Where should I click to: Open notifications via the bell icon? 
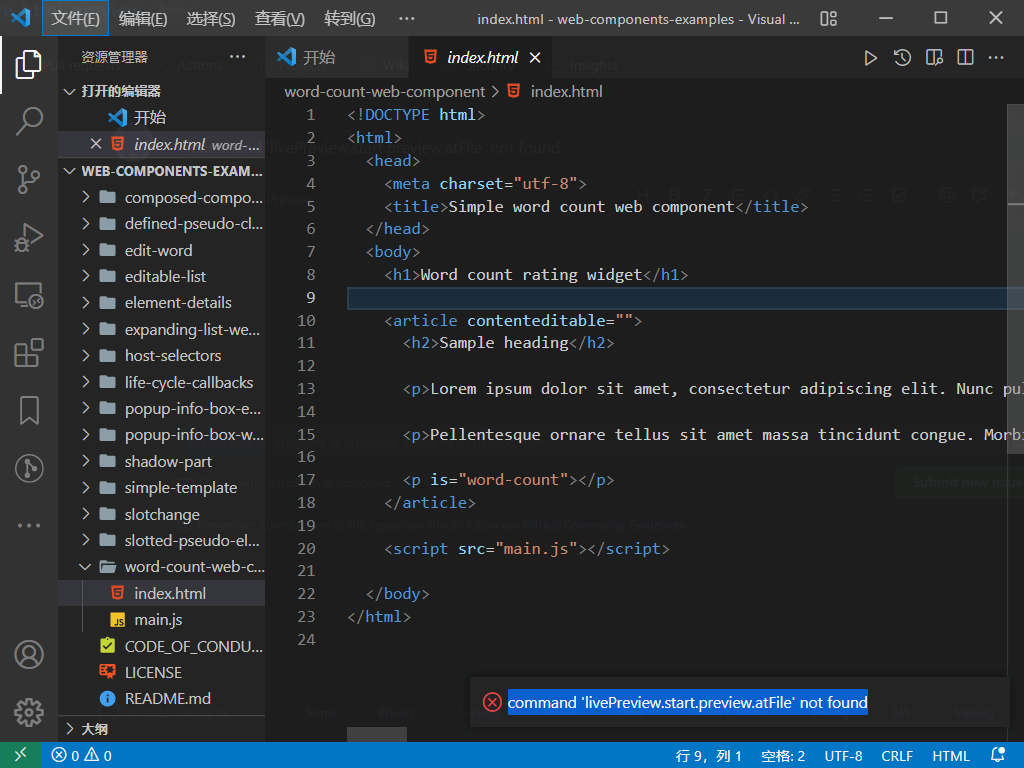pyautogui.click(x=996, y=755)
